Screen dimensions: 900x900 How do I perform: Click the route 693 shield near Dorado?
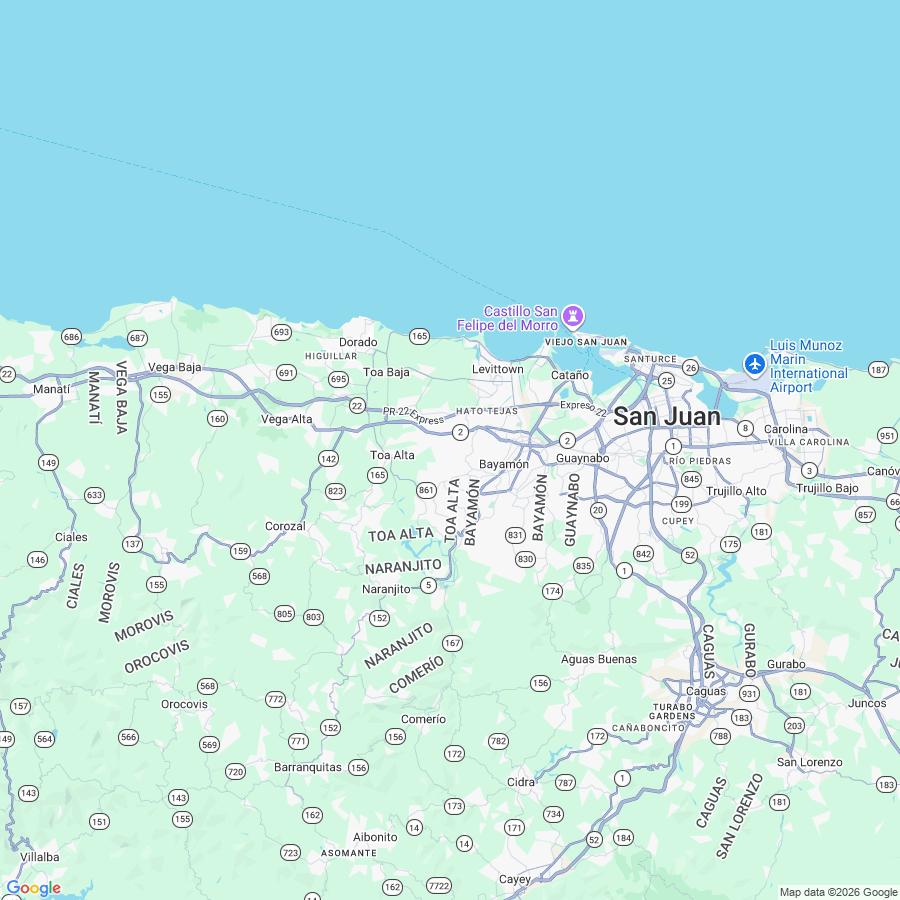[281, 332]
